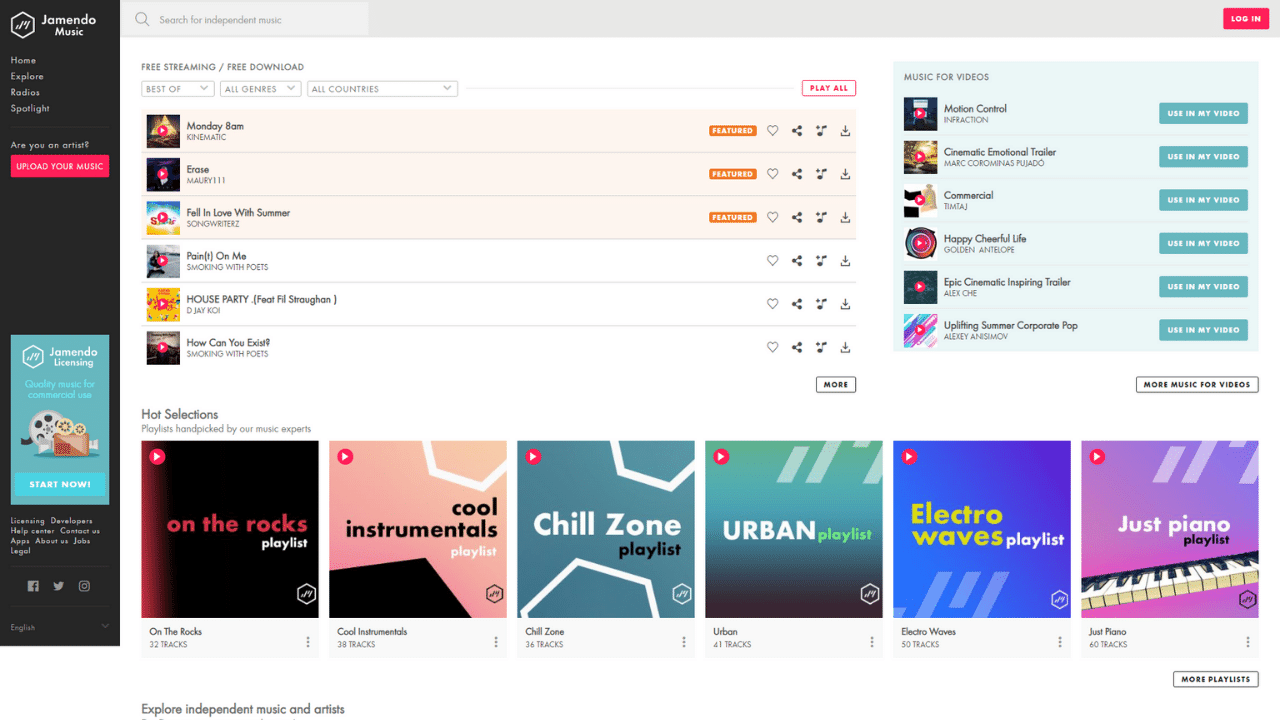Download How Can You Exist?
The height and width of the screenshot is (720, 1280).
845,347
